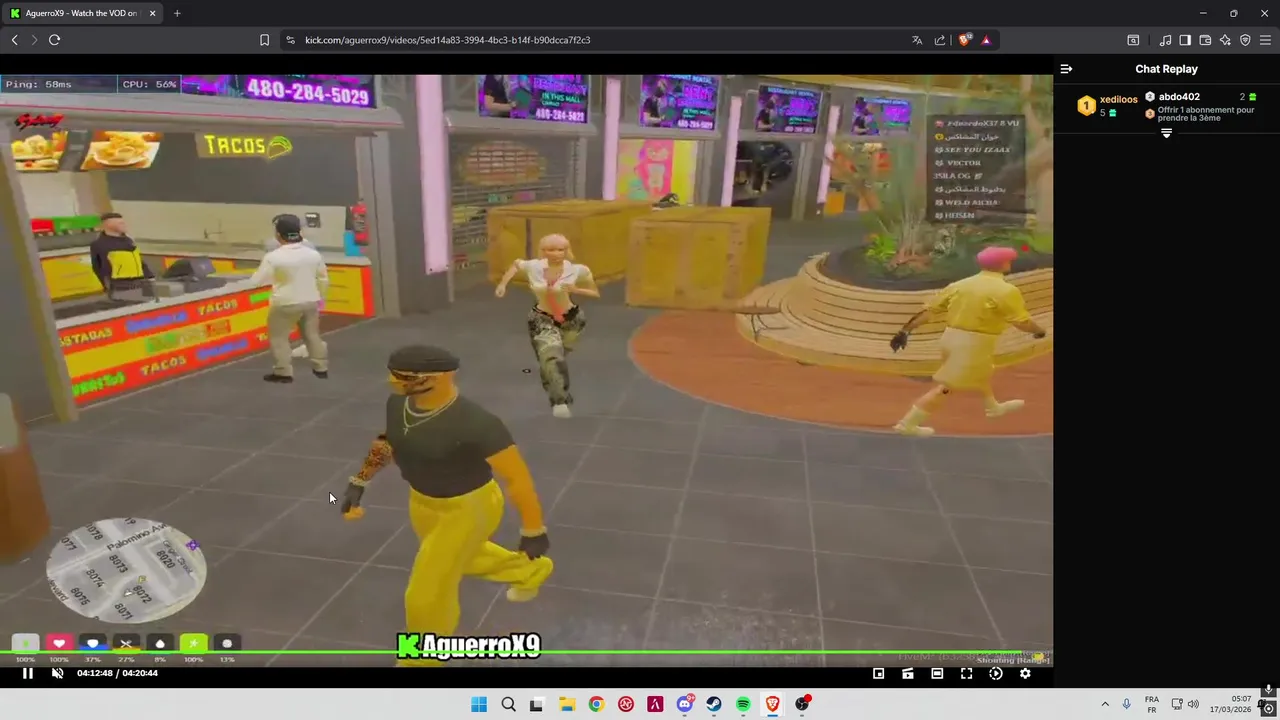Viewport: 1280px width, 720px height.
Task: Enable theater mode in the player
Action: [937, 673]
